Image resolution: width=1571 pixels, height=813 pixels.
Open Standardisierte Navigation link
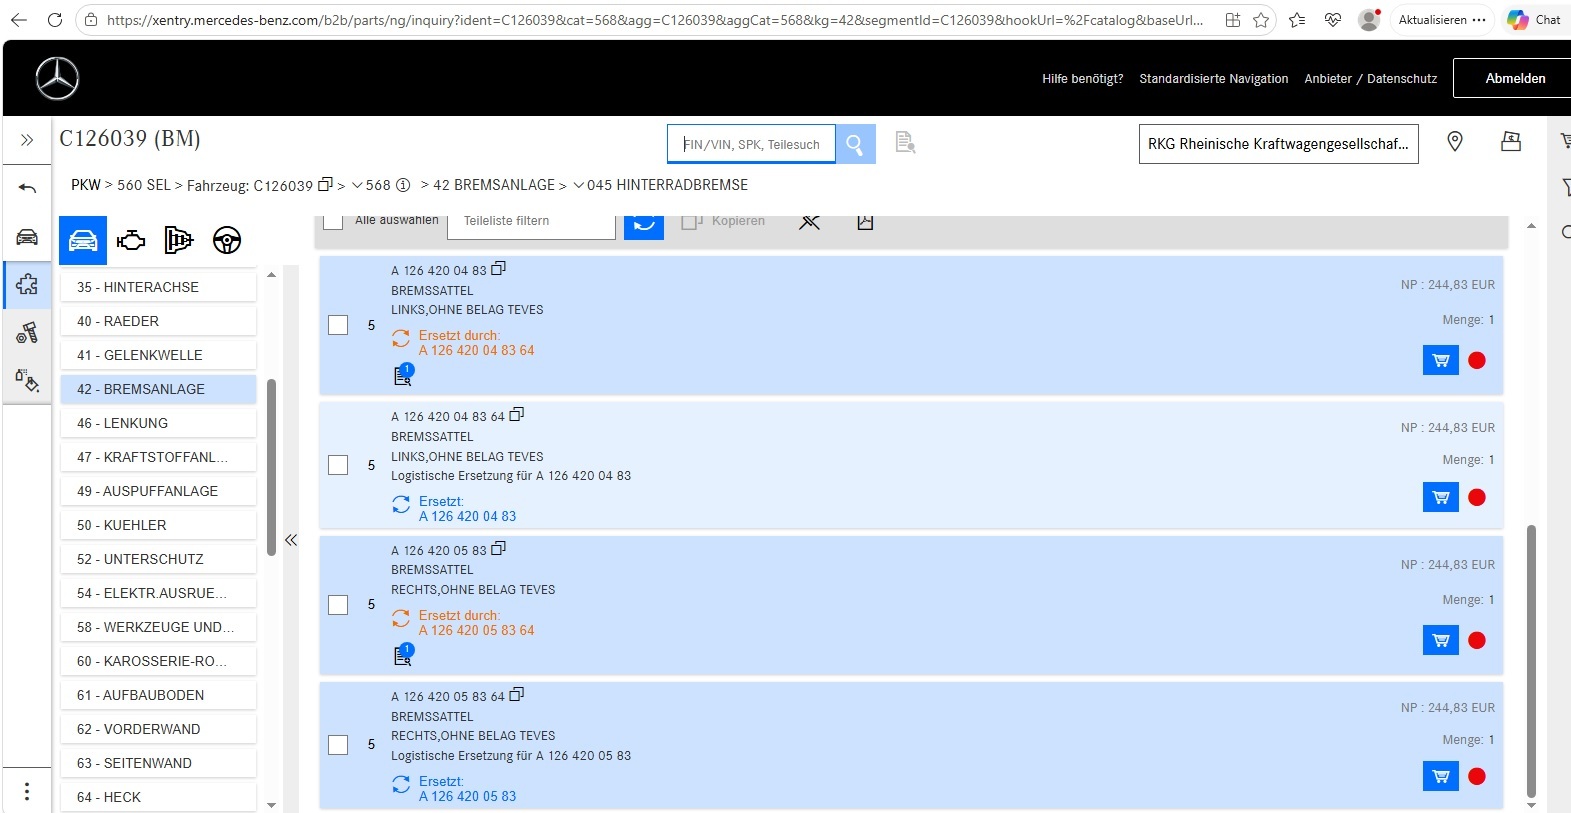pos(1214,79)
